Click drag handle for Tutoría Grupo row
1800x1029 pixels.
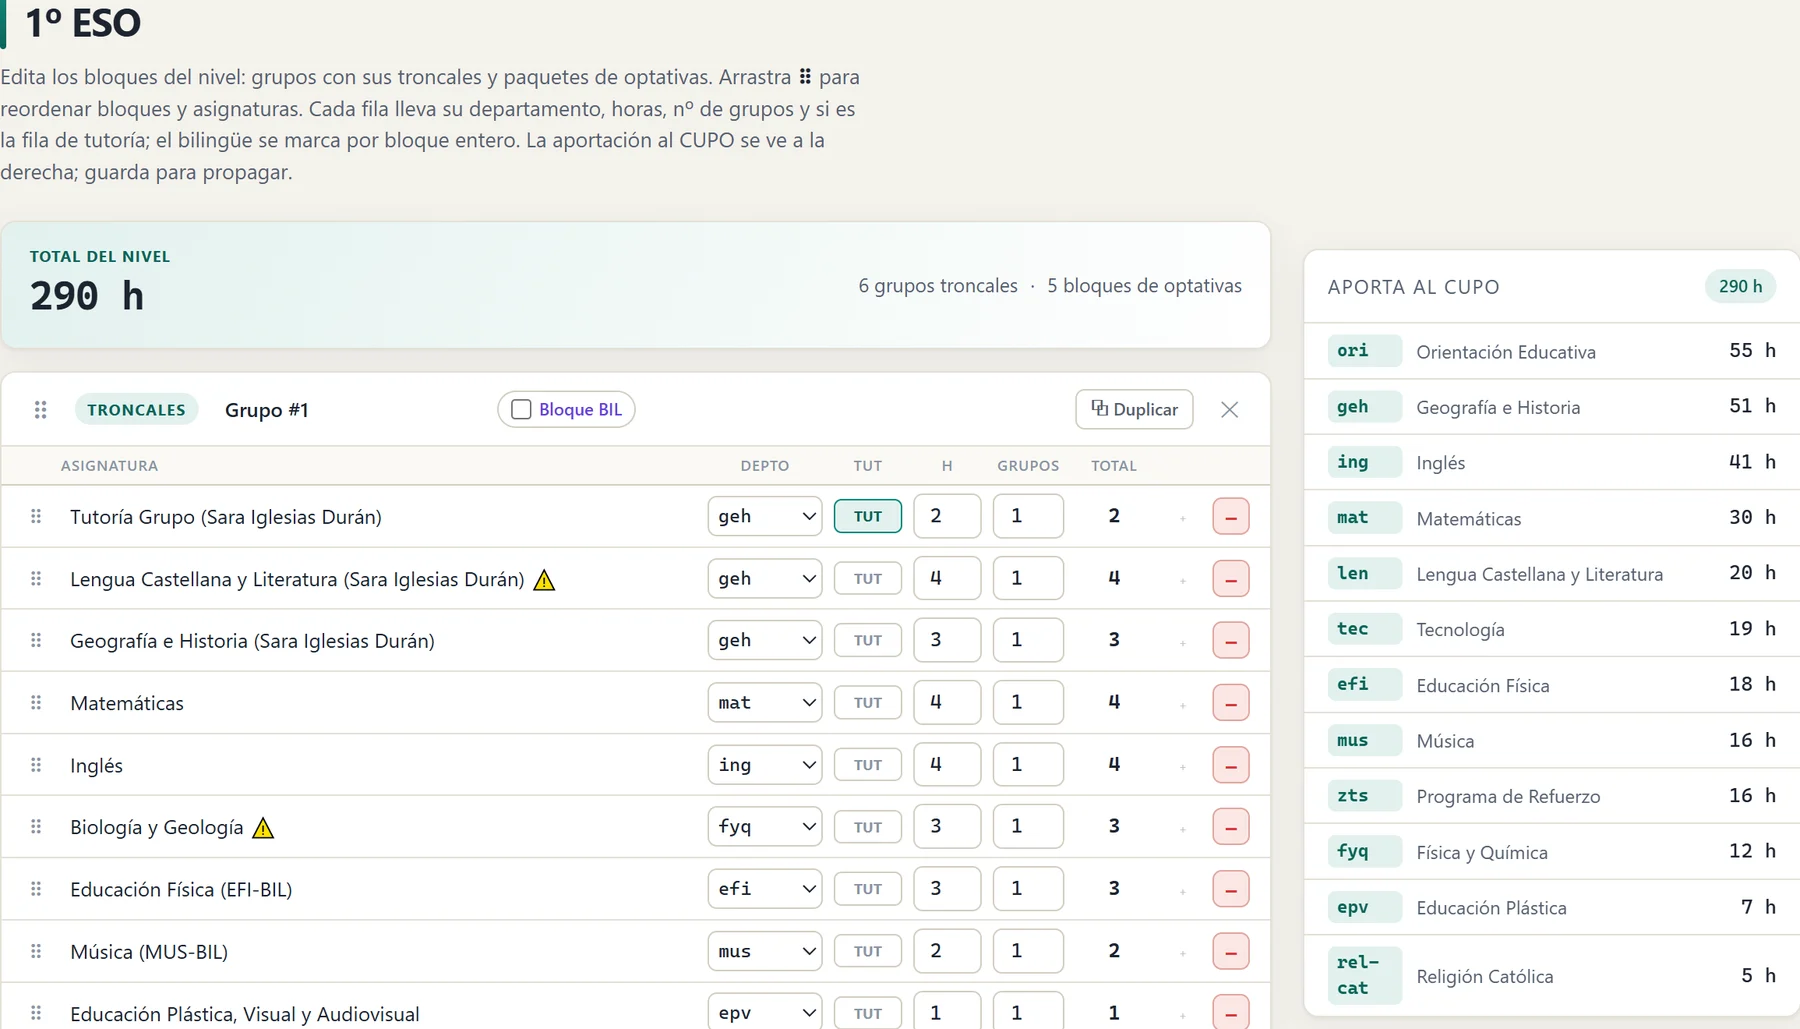[x=36, y=516]
